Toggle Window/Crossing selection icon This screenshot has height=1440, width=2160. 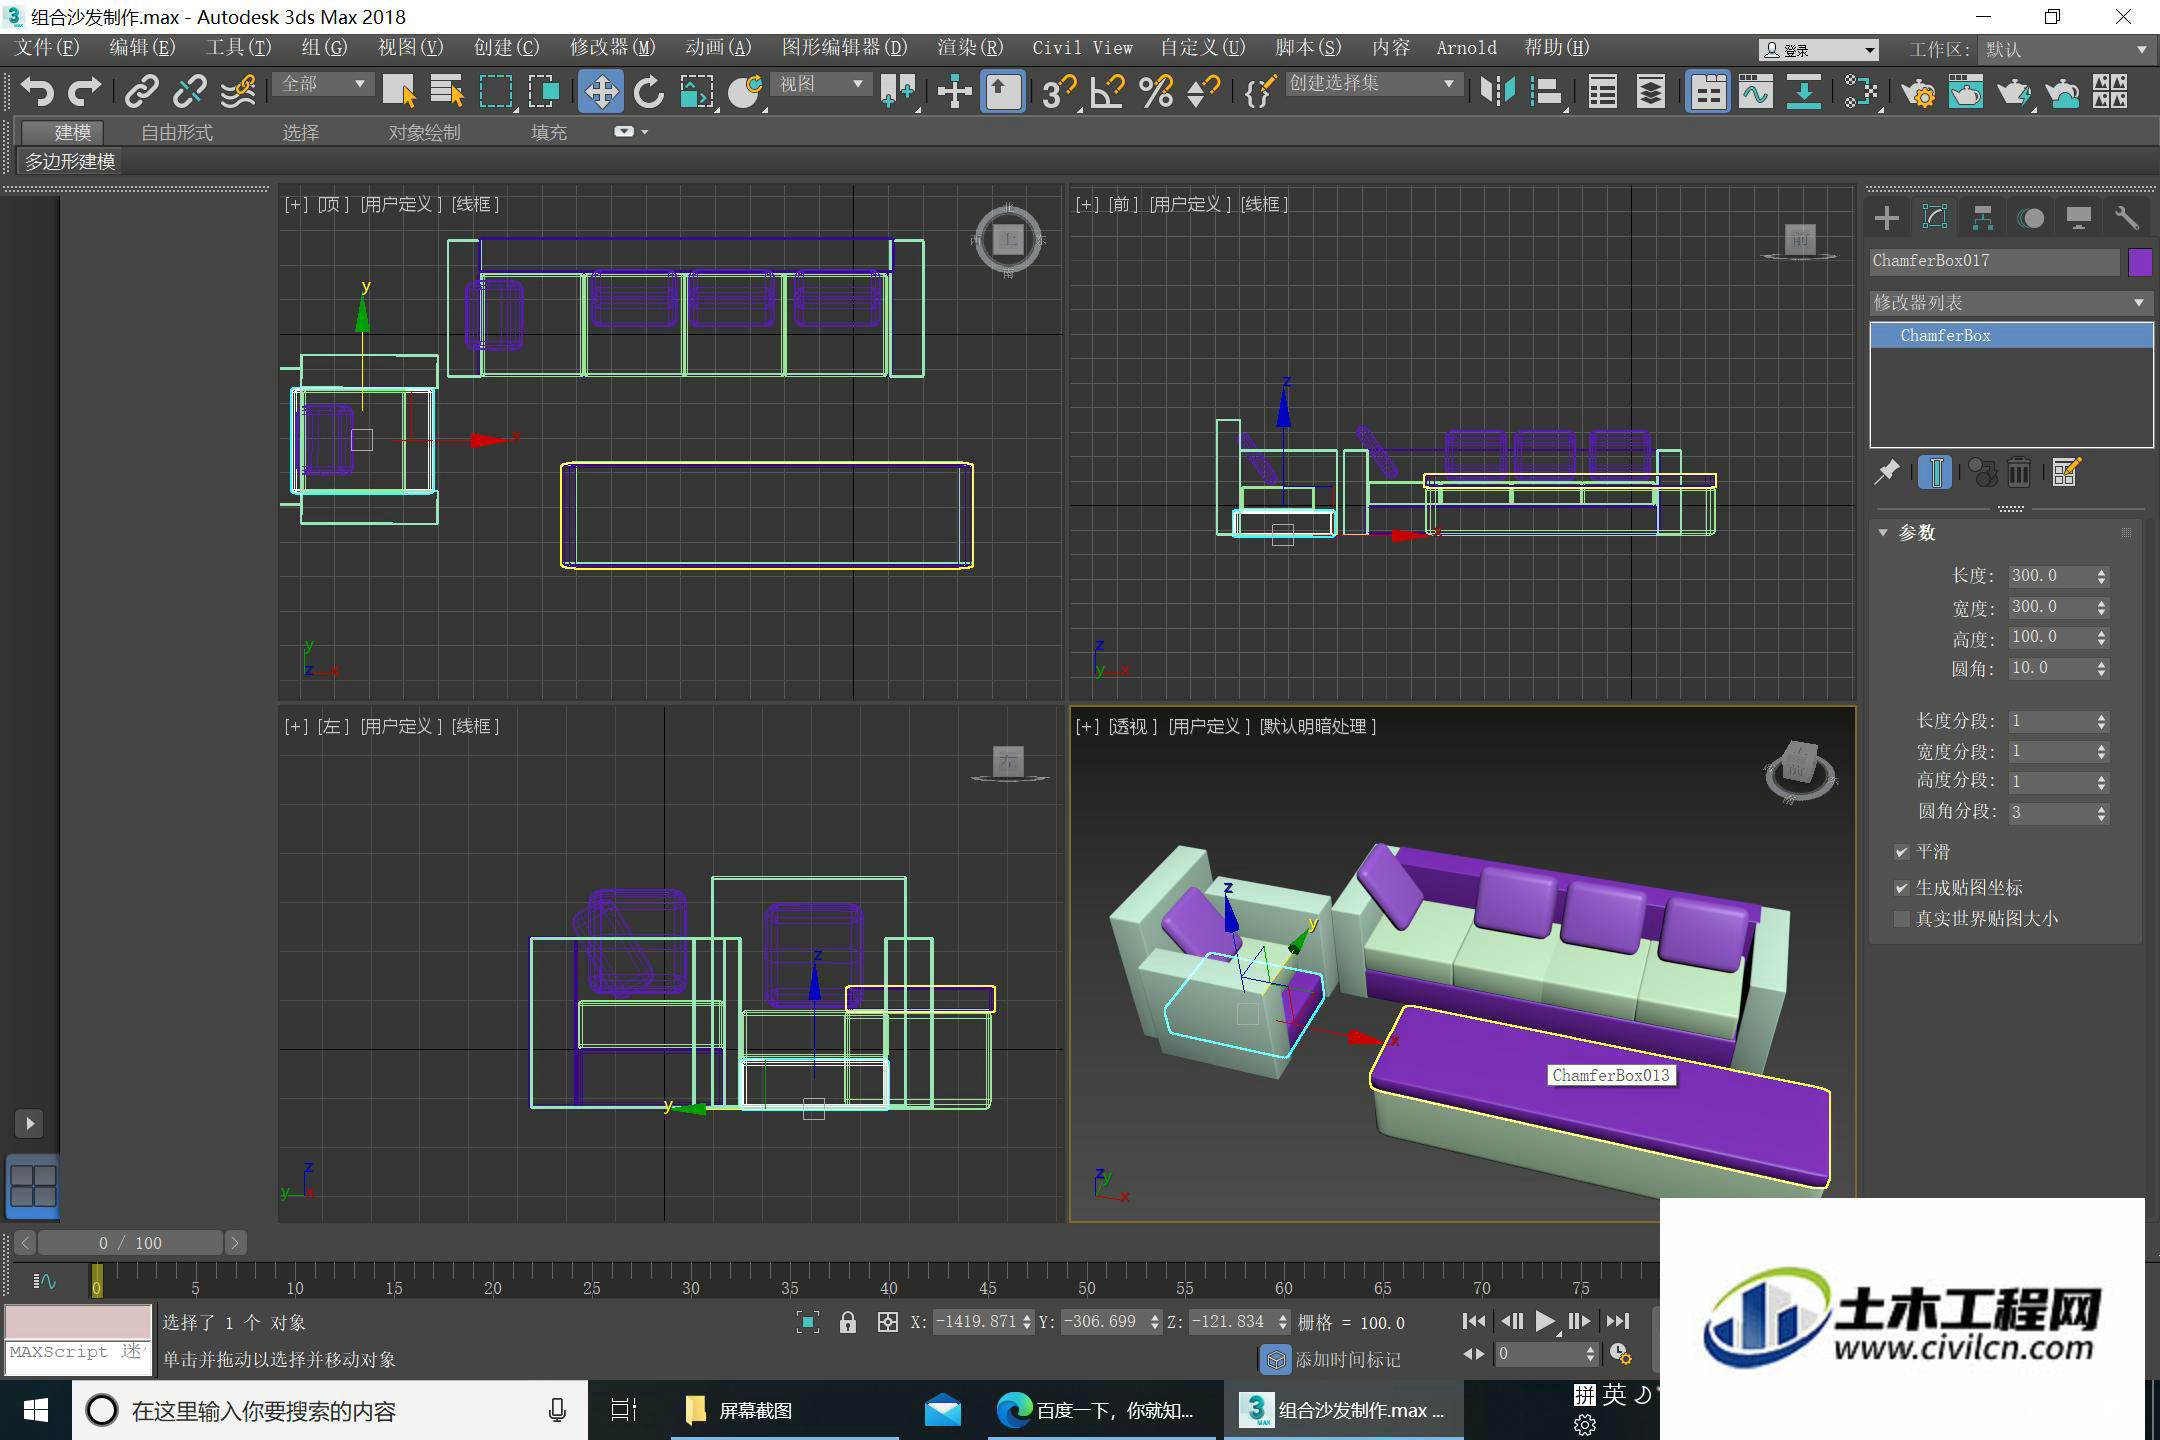(x=544, y=92)
